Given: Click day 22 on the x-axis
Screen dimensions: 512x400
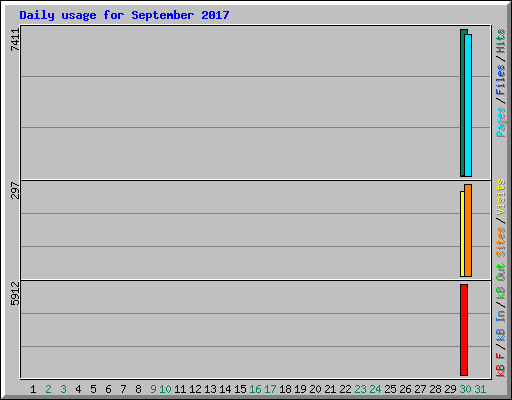Looking at the screenshot, I should click(x=345, y=389).
